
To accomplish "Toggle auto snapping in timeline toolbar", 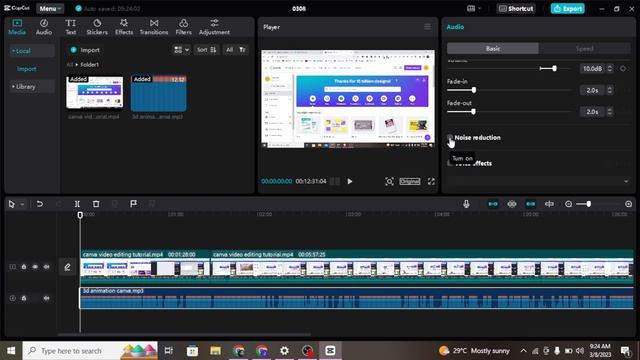I will (x=512, y=204).
